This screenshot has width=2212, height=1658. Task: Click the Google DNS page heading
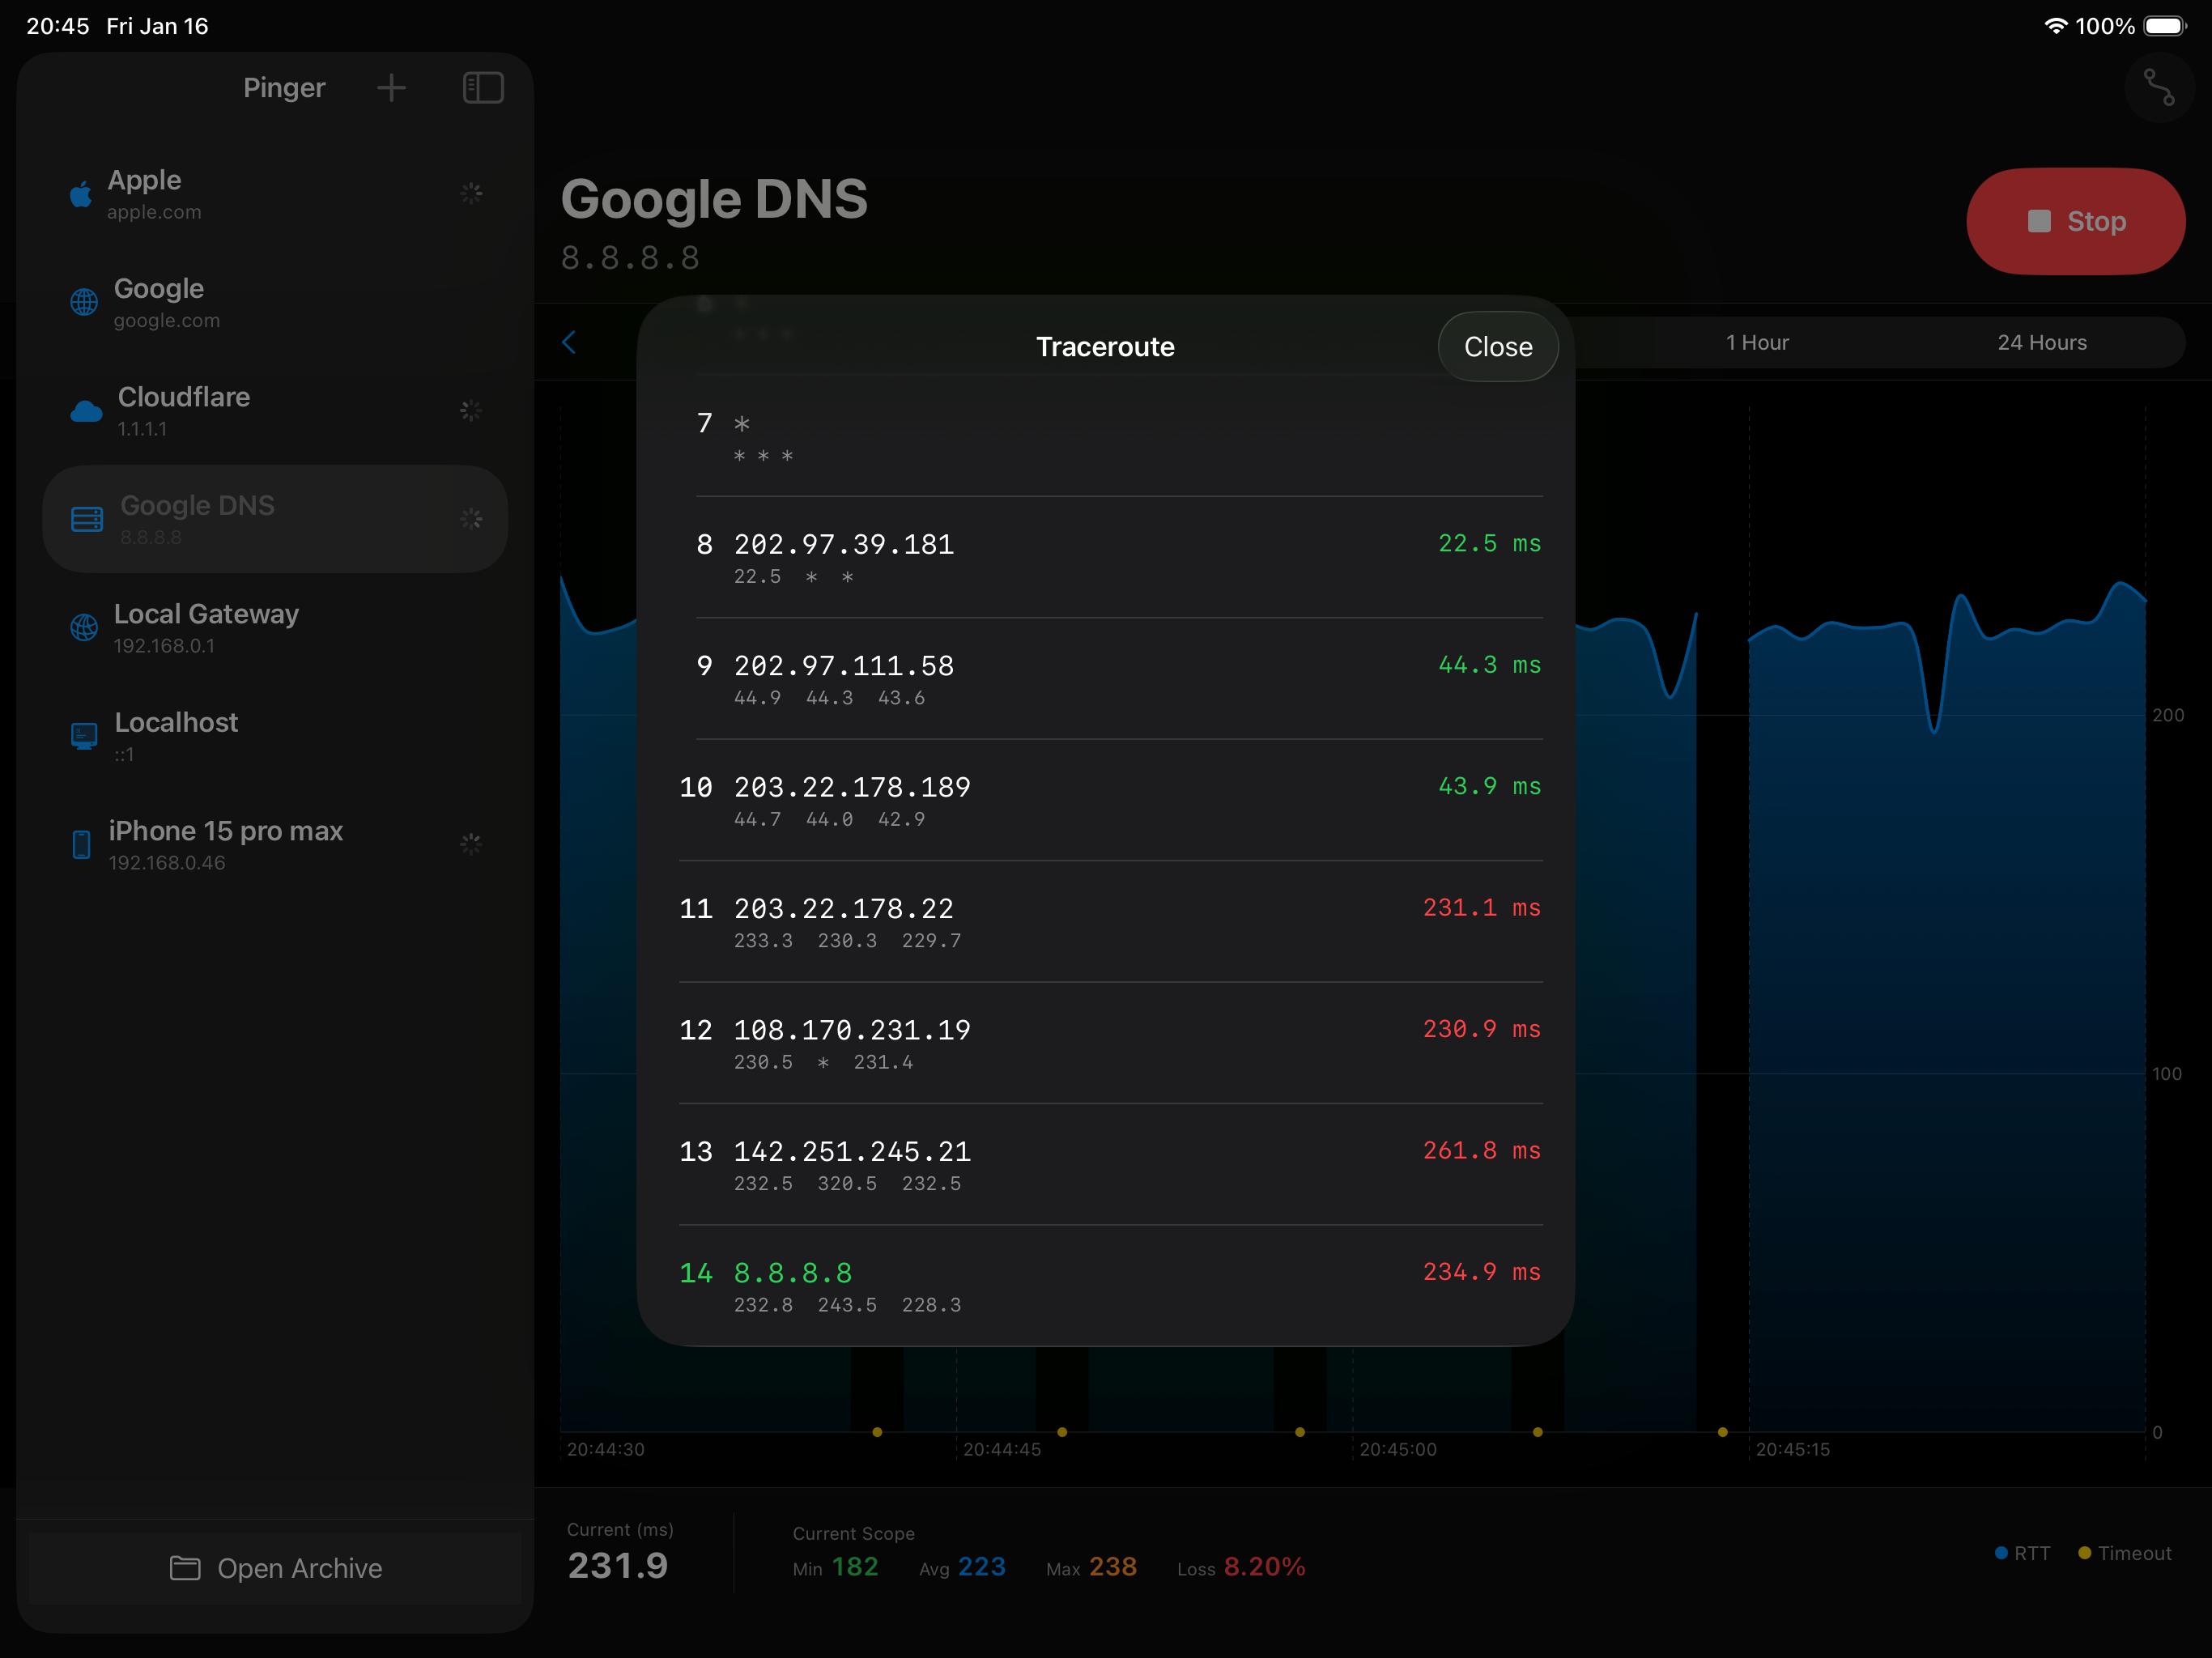[714, 199]
